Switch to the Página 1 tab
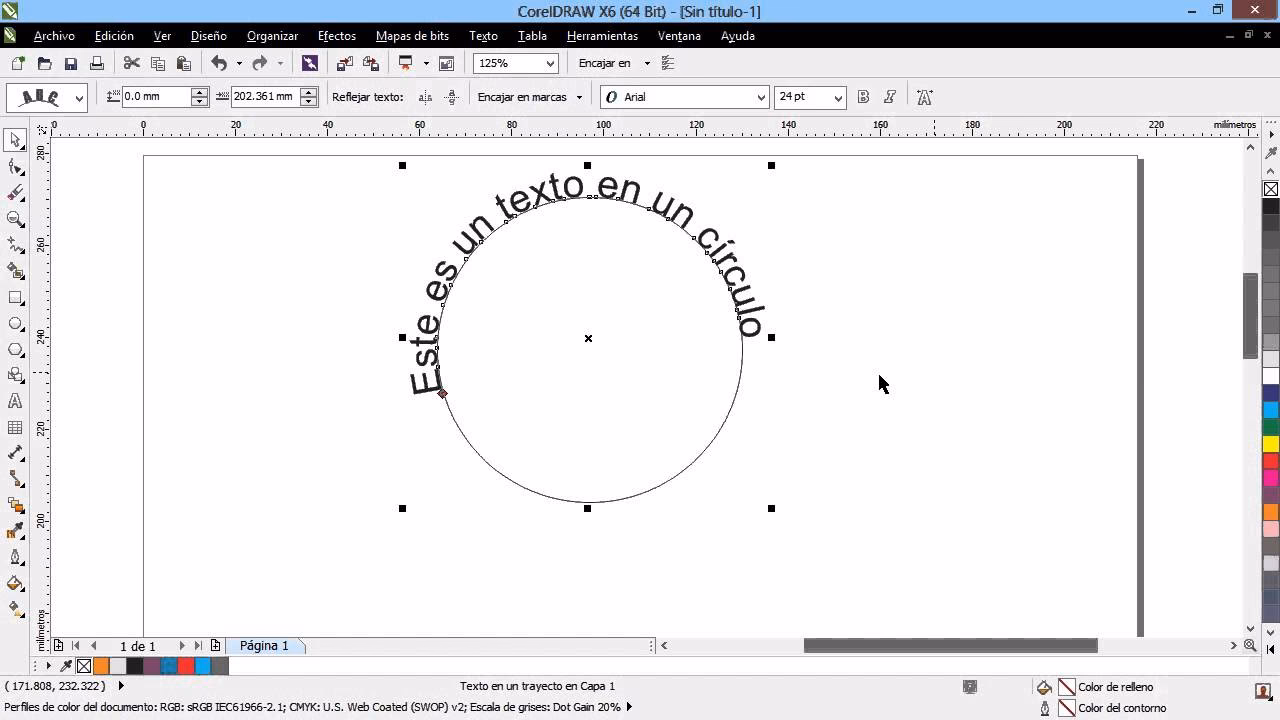The width and height of the screenshot is (1280, 720). click(x=264, y=645)
